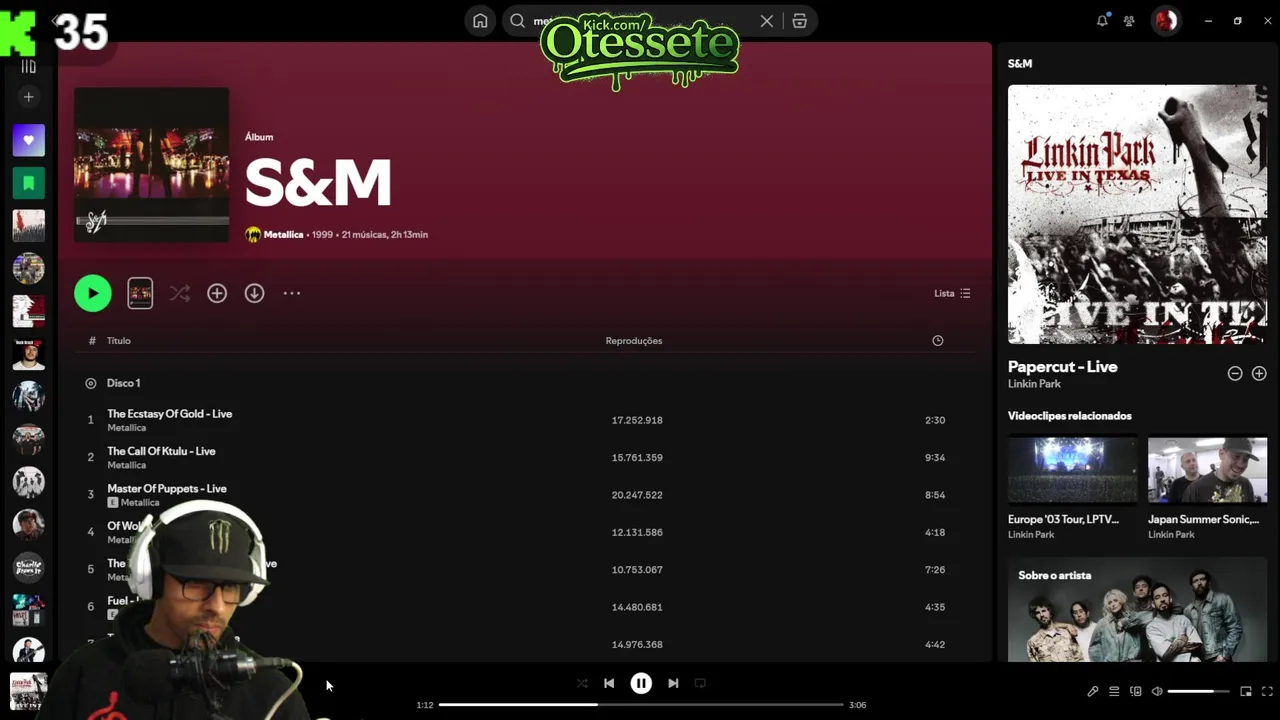Screen dimensions: 1280x720
Task: Sort by duration clock icon
Action: click(937, 341)
